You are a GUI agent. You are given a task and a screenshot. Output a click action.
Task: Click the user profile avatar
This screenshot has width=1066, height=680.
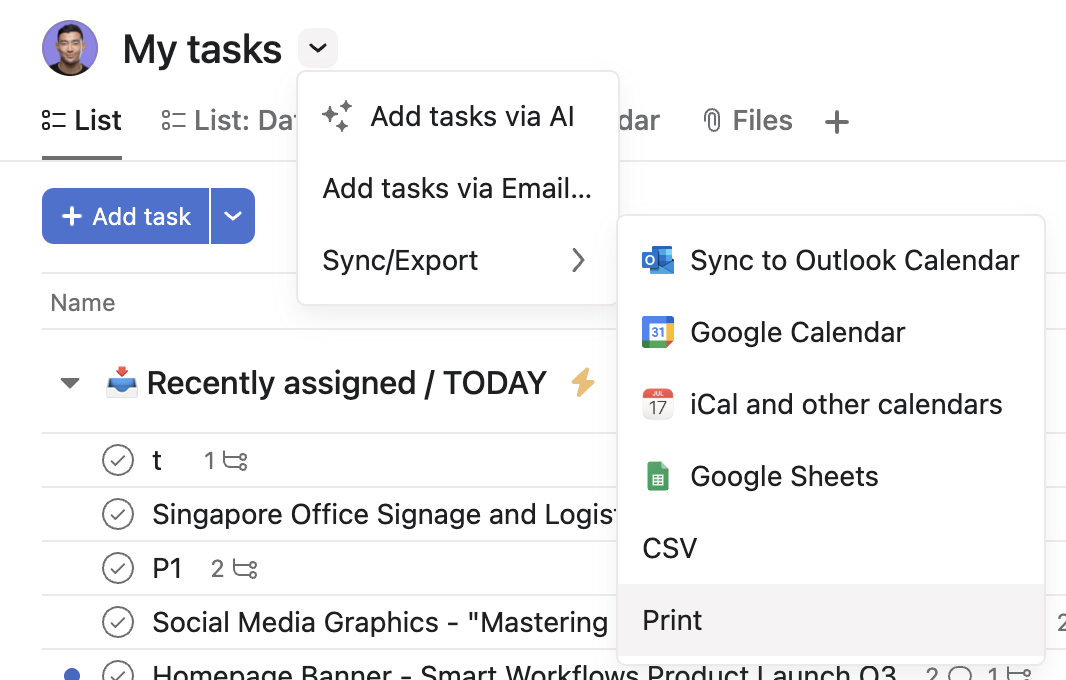[70, 48]
